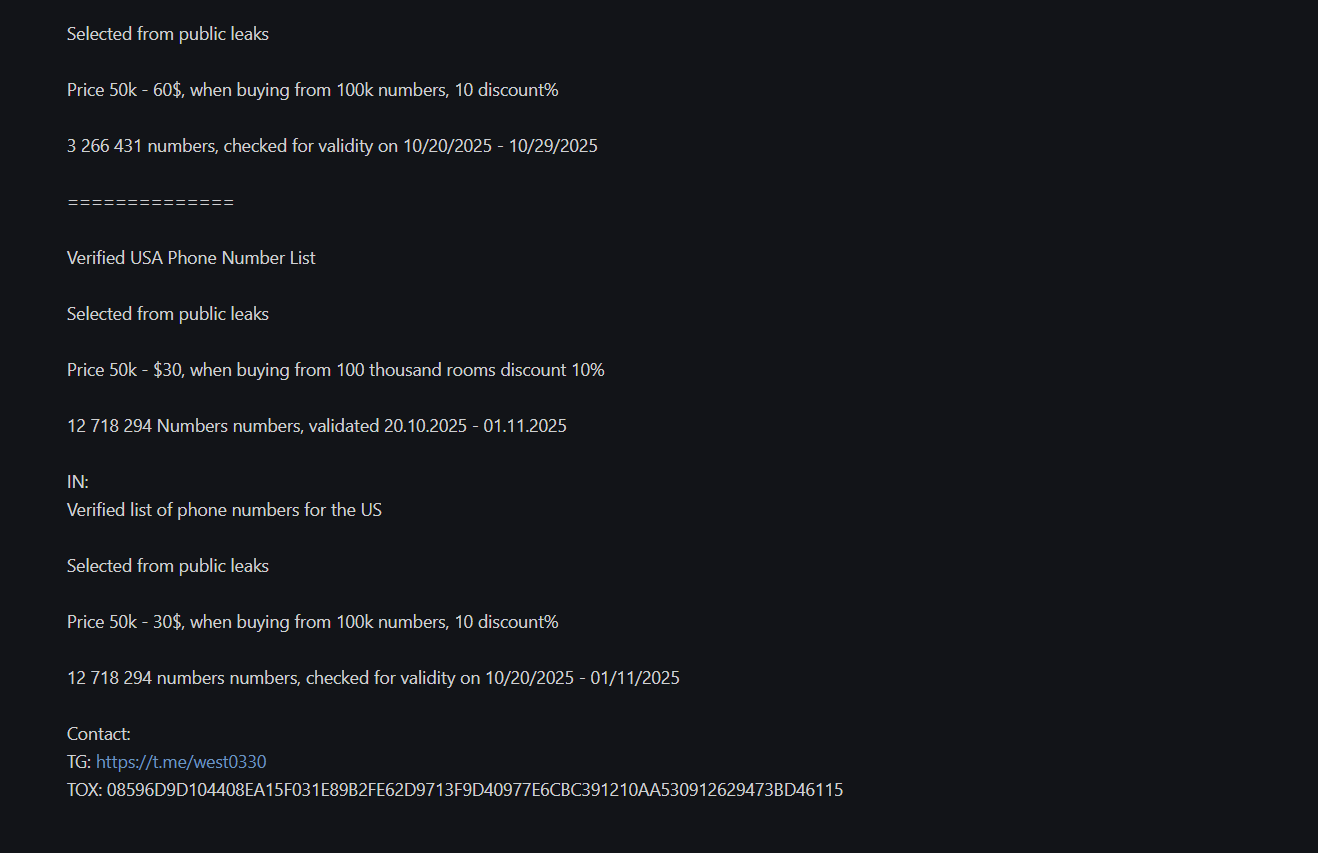Click the "TG:" label before the link

[79, 762]
